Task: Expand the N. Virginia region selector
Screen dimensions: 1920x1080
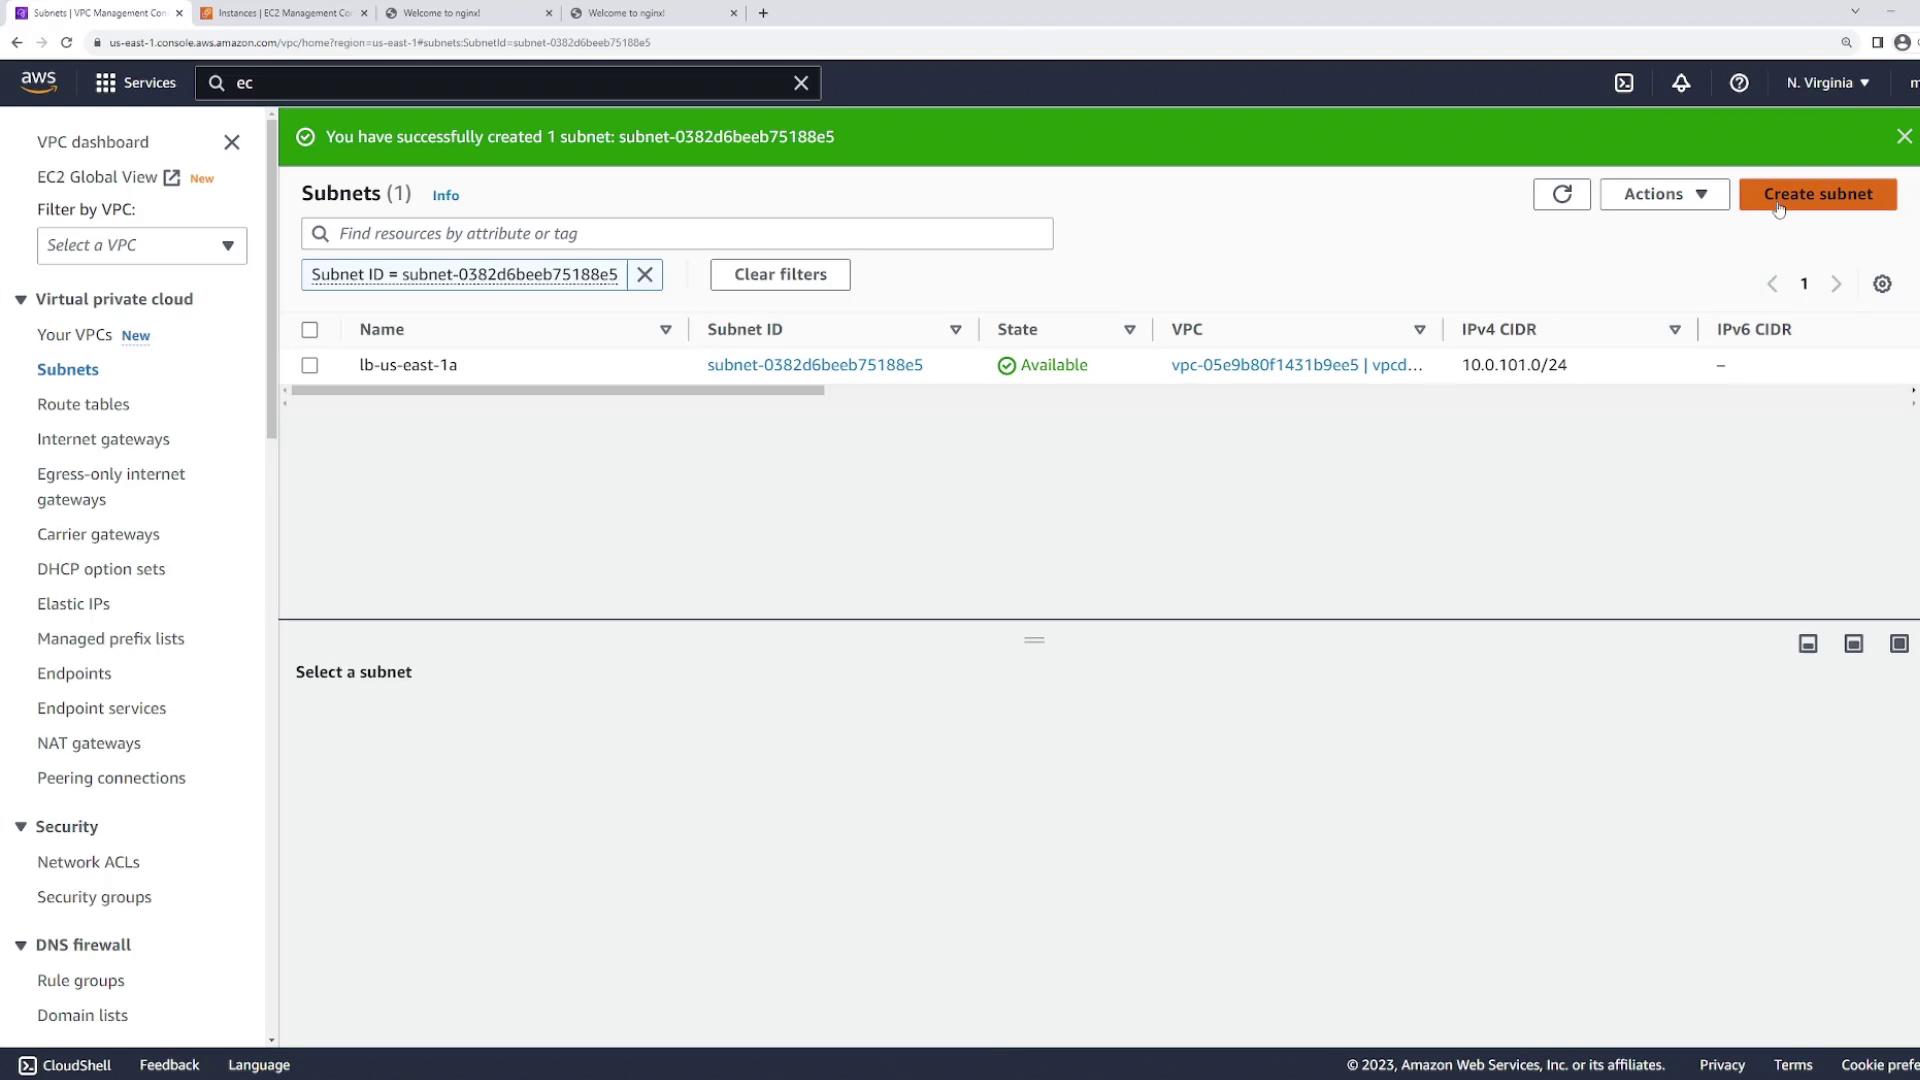Action: click(1827, 83)
